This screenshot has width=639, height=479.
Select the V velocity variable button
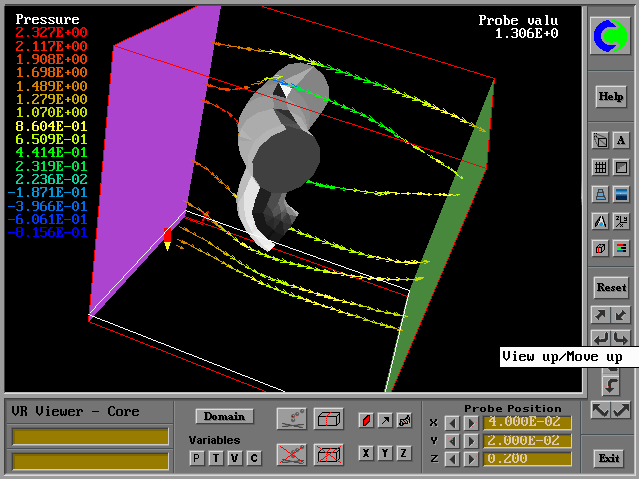pyautogui.click(x=235, y=458)
